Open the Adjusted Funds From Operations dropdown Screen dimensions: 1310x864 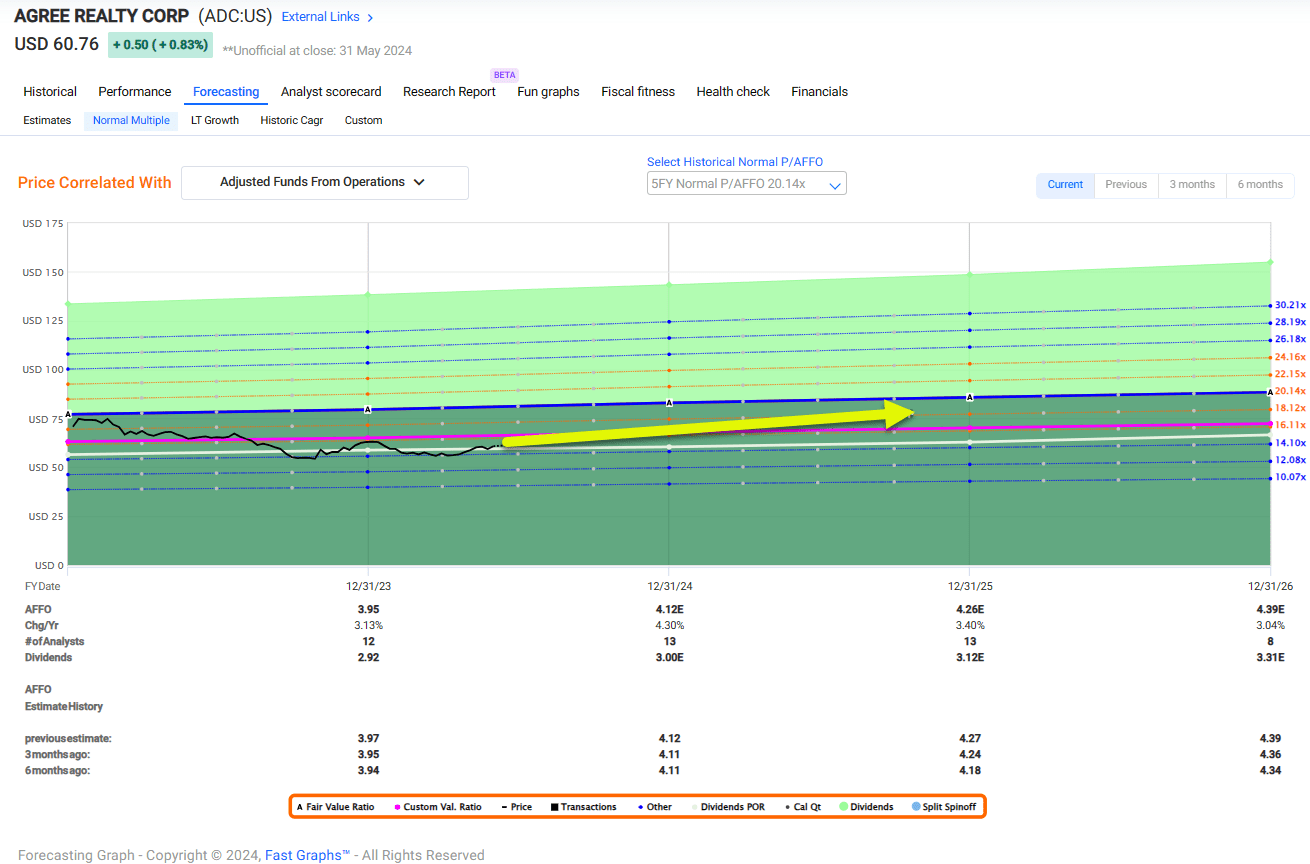click(324, 183)
